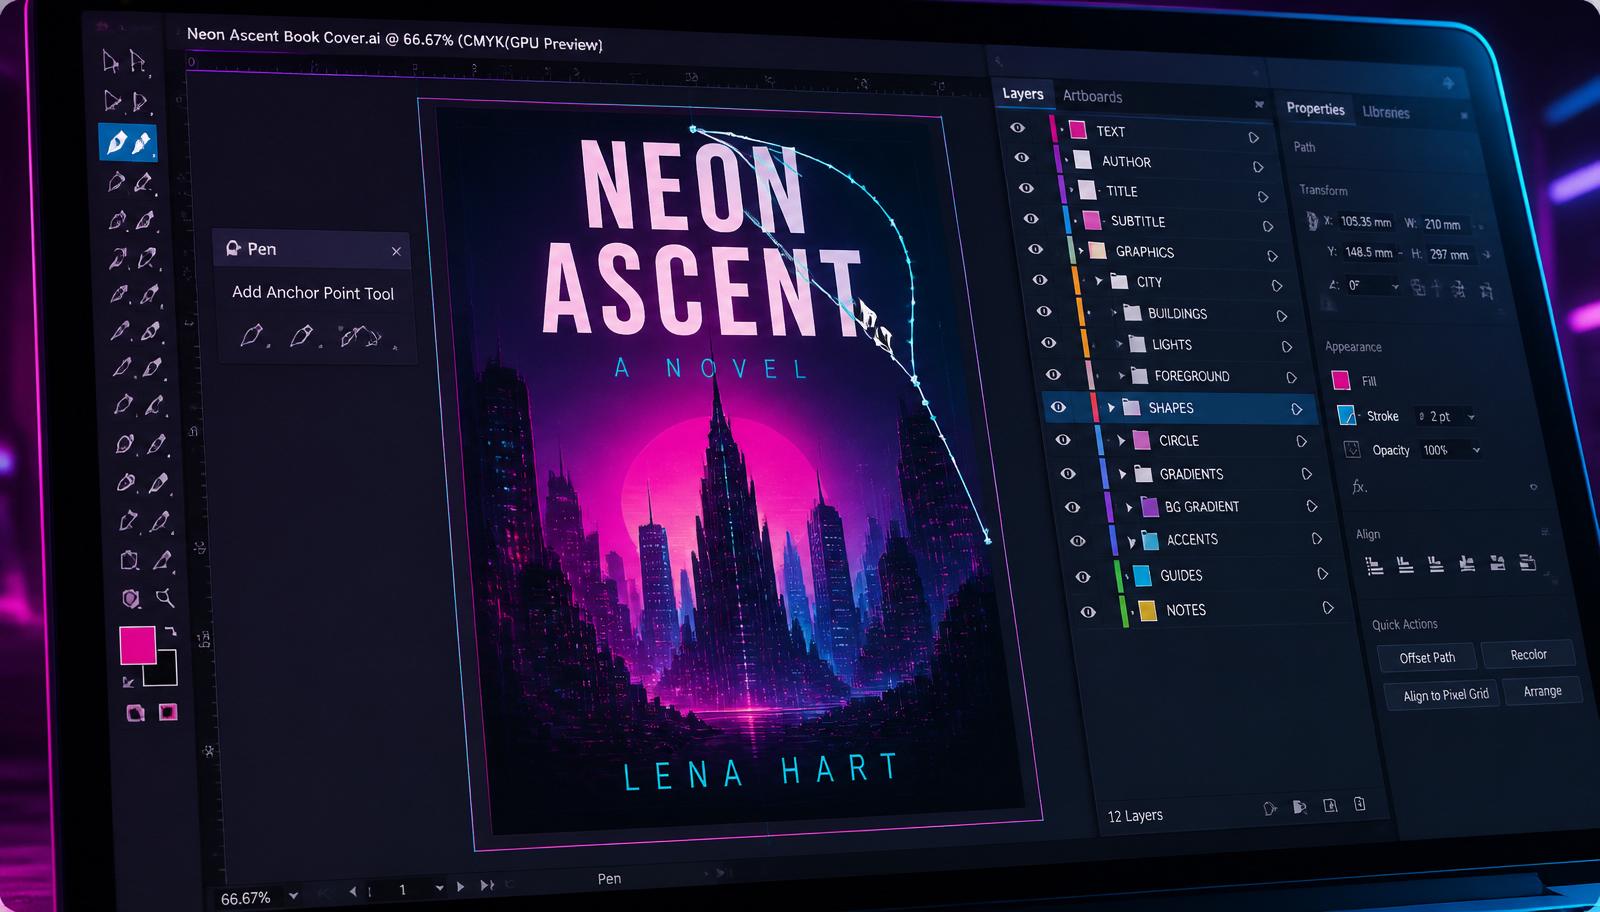Open the Opacity 100% dropdown

point(1476,450)
